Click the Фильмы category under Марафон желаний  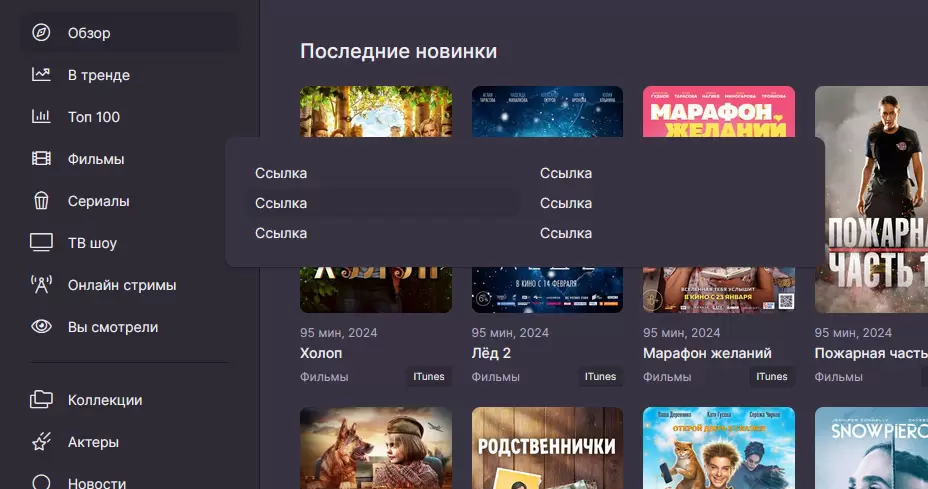click(667, 377)
